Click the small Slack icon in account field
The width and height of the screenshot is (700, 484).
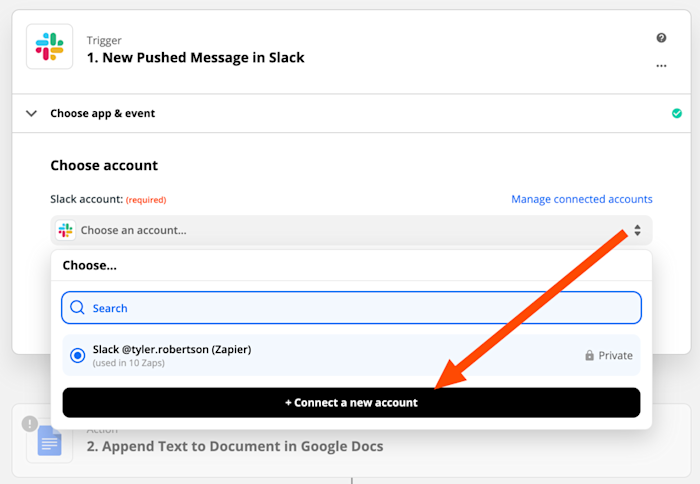pos(66,230)
